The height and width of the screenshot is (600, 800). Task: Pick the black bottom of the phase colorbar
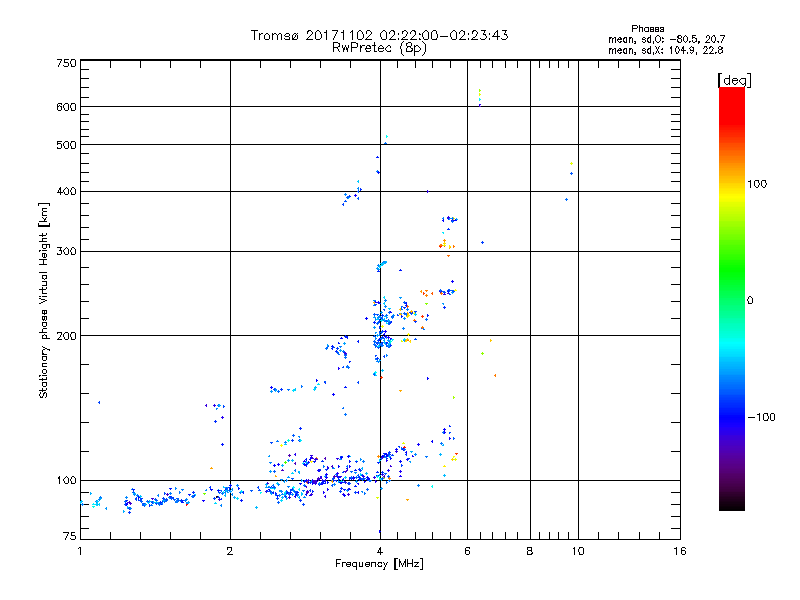pos(732,505)
